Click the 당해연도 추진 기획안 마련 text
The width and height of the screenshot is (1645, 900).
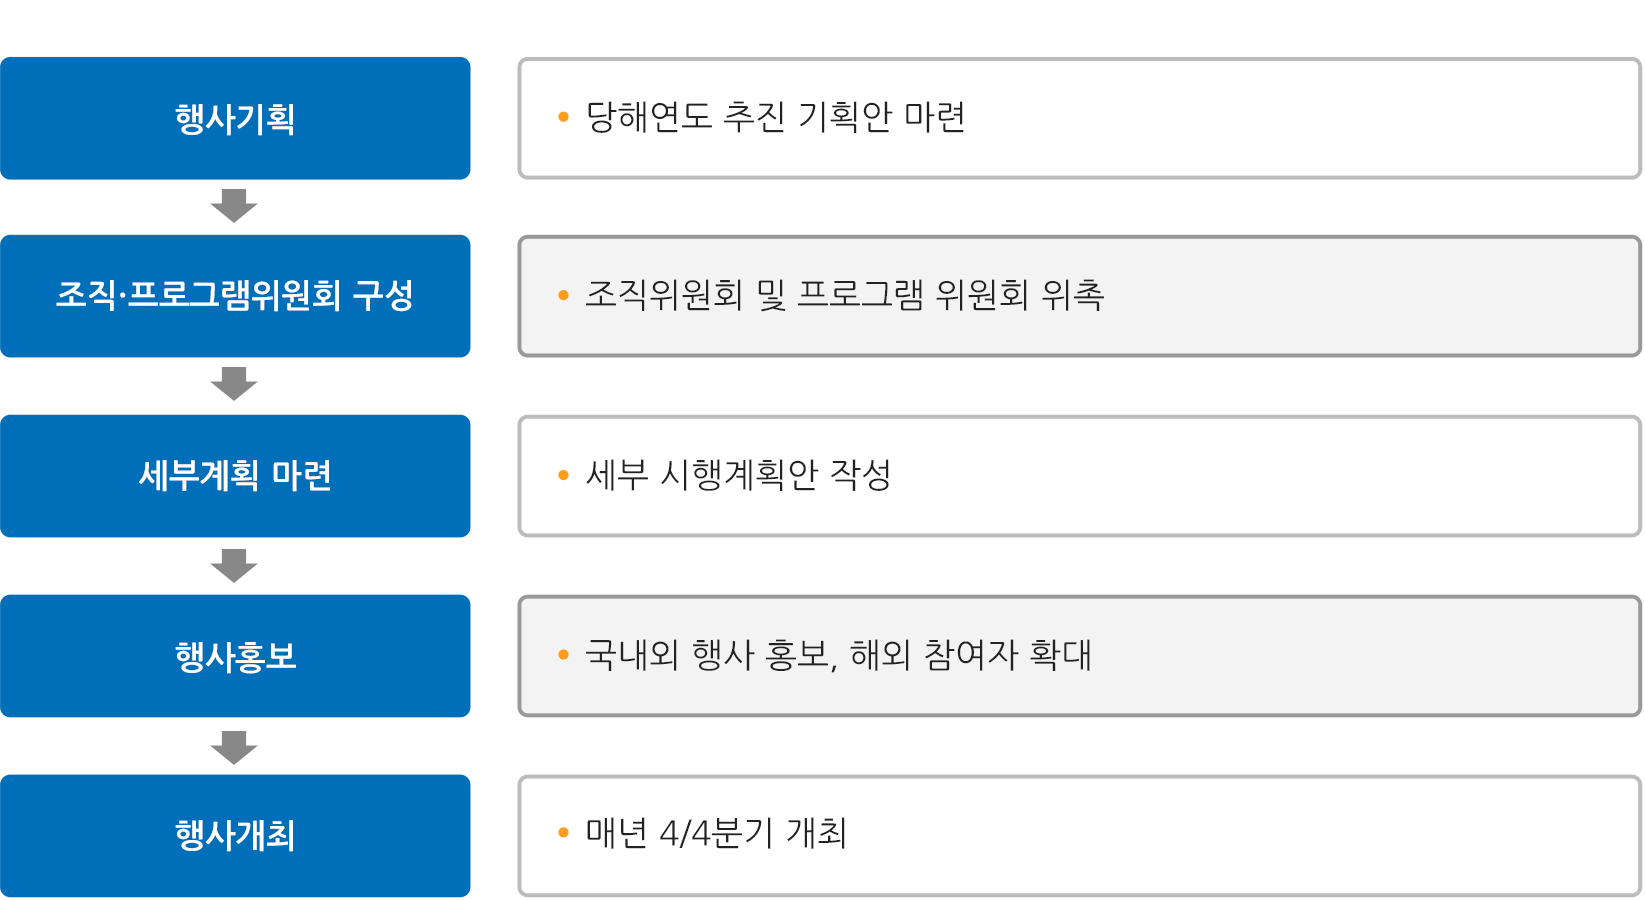point(775,117)
